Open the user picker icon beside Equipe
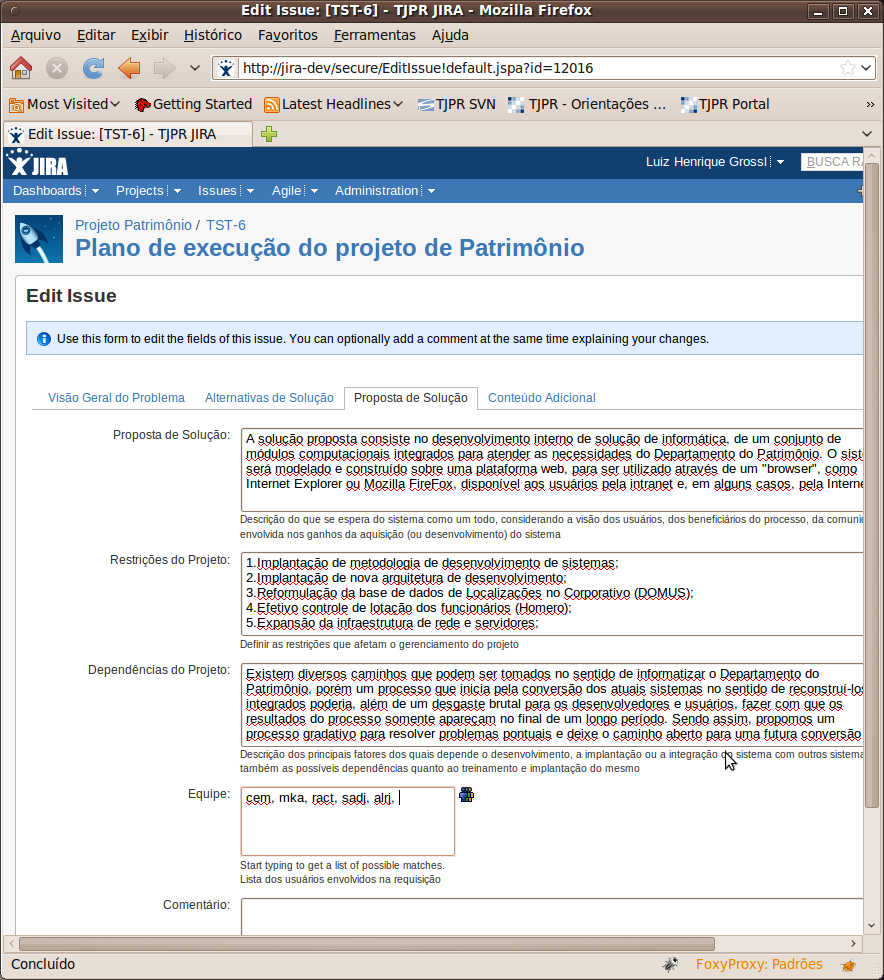The height and width of the screenshot is (980, 884). pos(466,795)
